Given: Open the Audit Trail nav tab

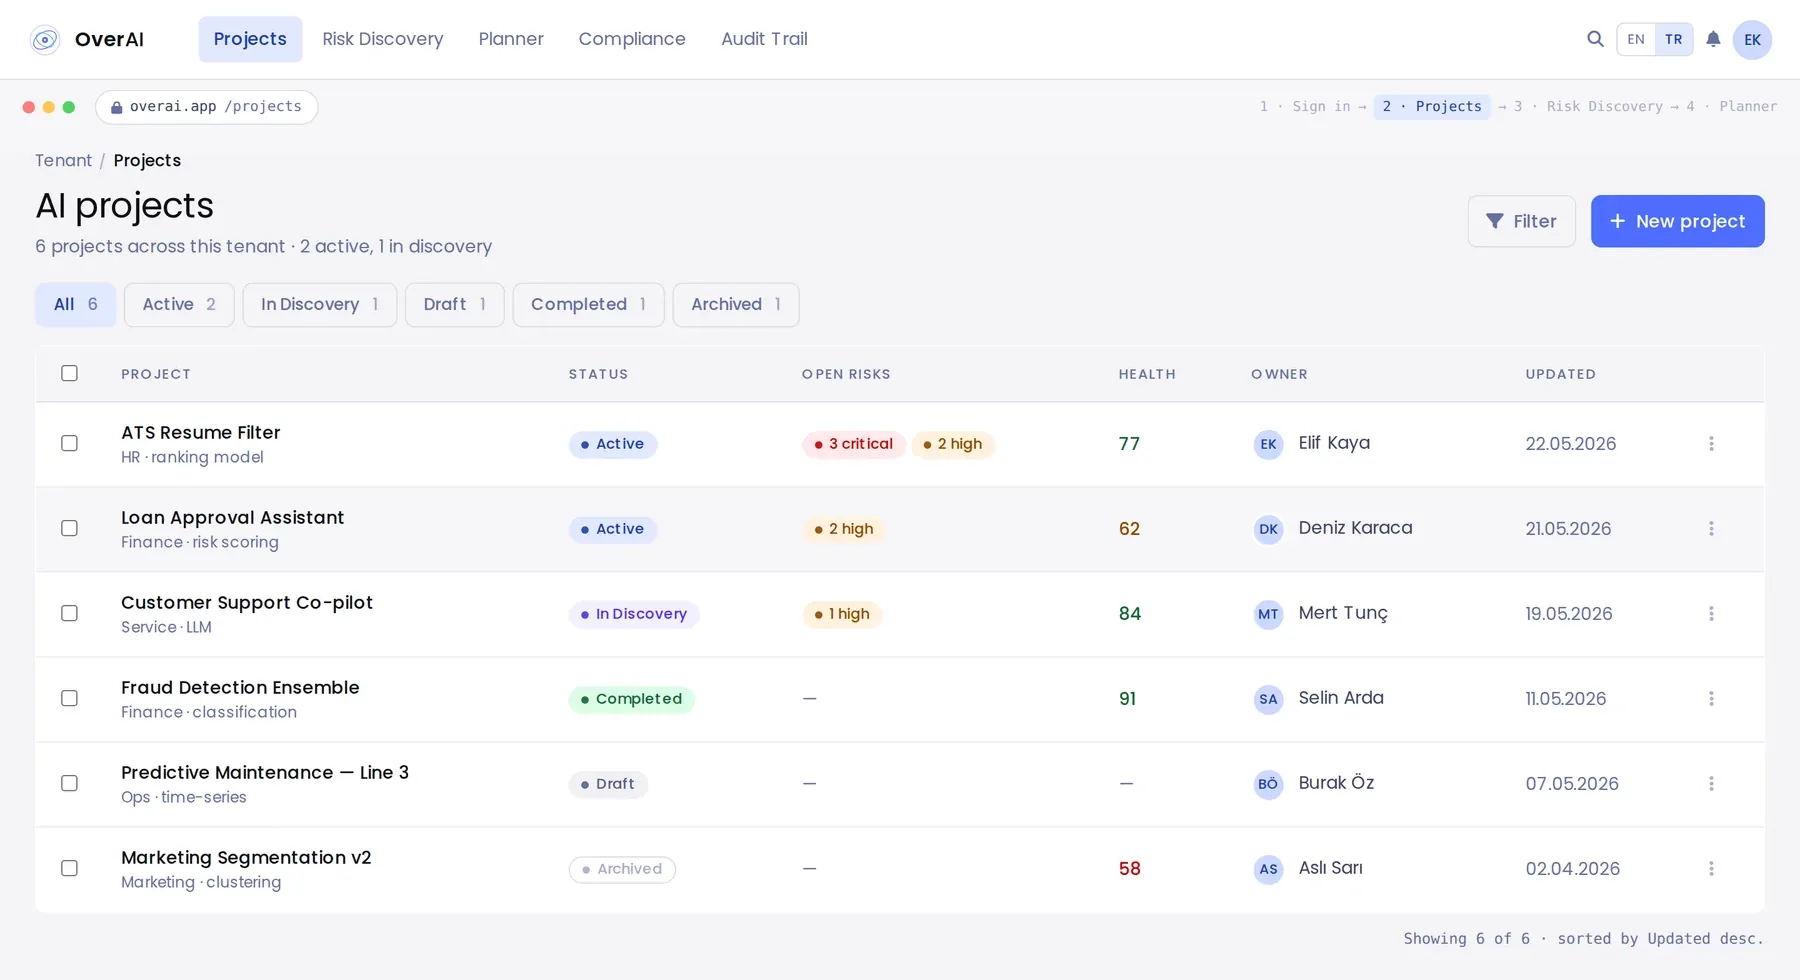Looking at the screenshot, I should pyautogui.click(x=764, y=39).
